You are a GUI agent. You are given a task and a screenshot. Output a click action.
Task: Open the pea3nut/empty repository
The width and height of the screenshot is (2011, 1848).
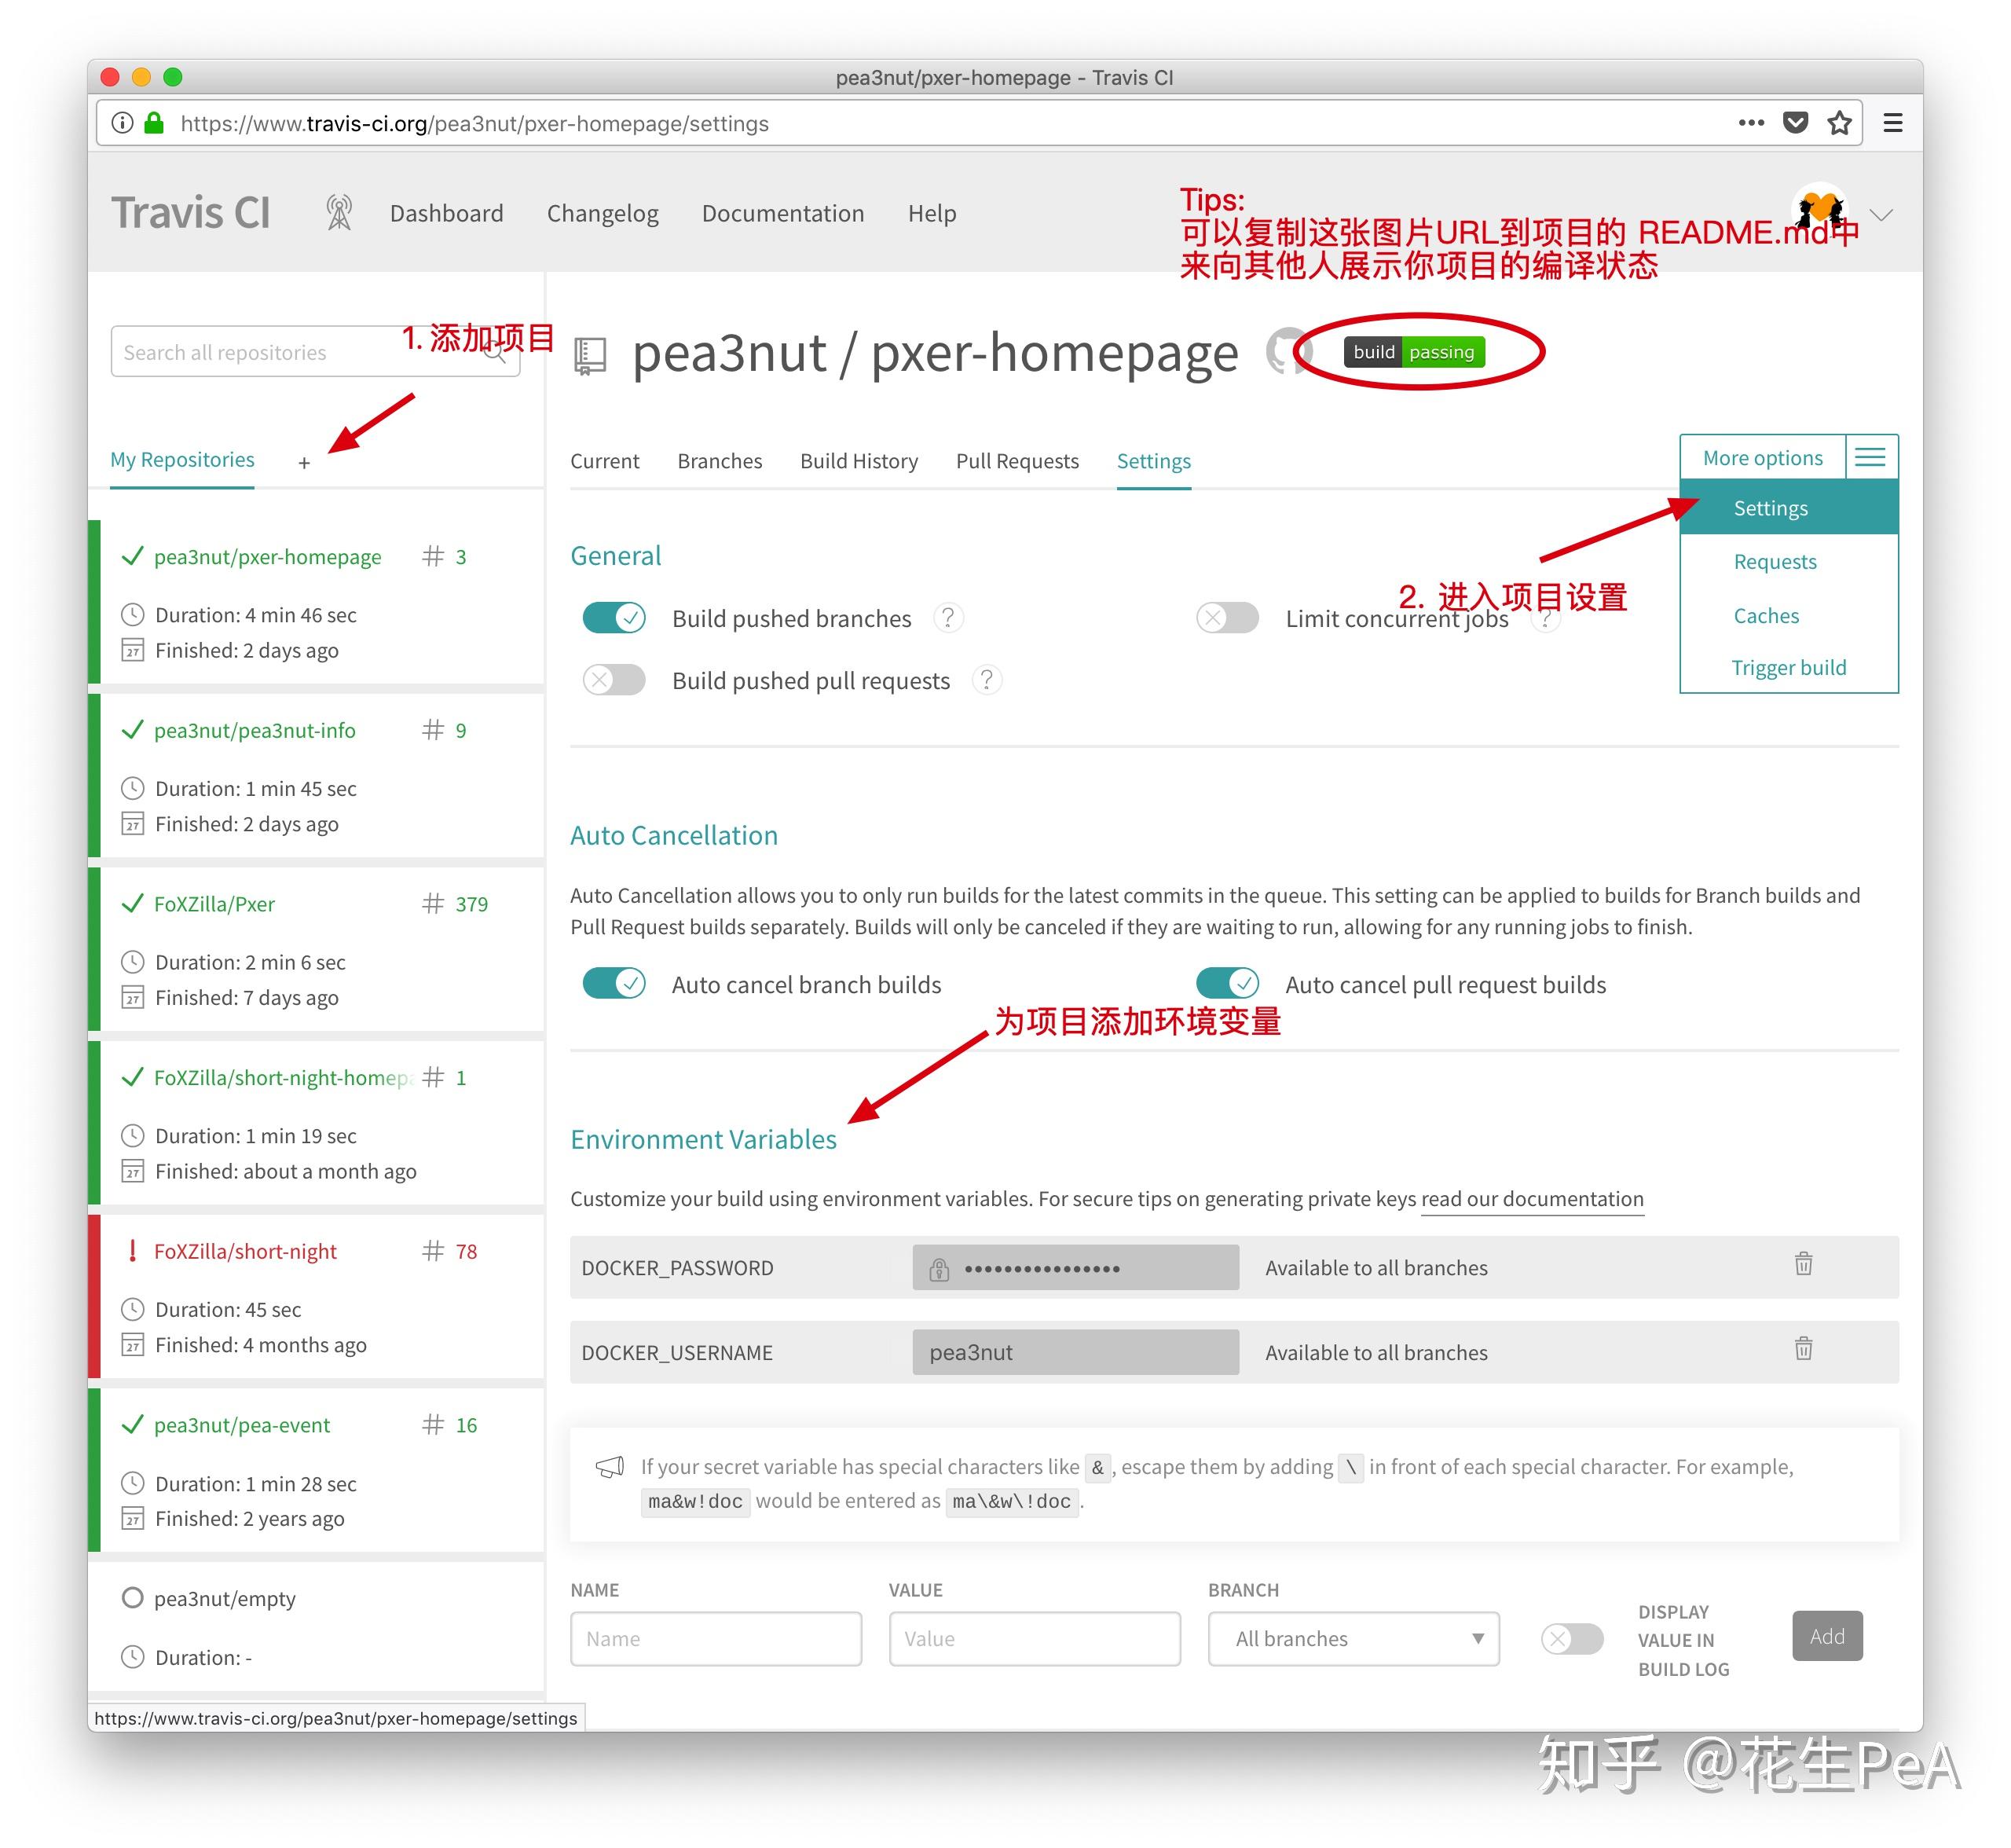click(x=225, y=1599)
